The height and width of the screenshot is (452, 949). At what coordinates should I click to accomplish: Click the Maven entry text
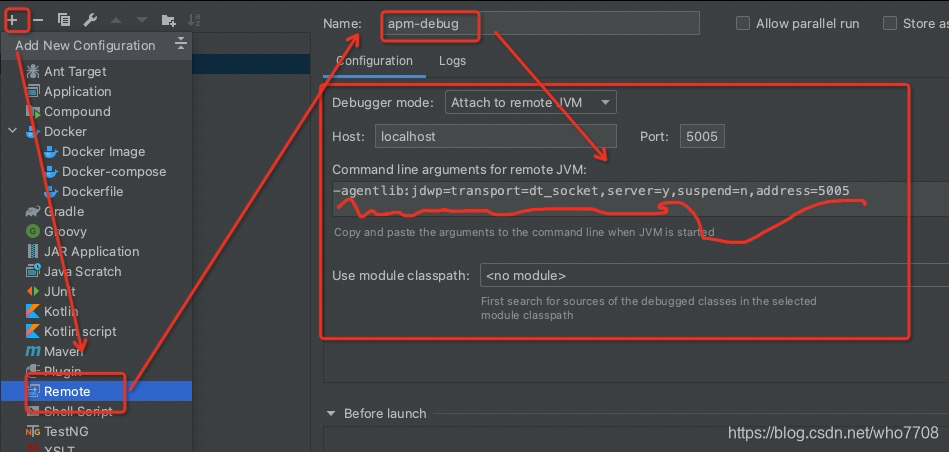64,351
